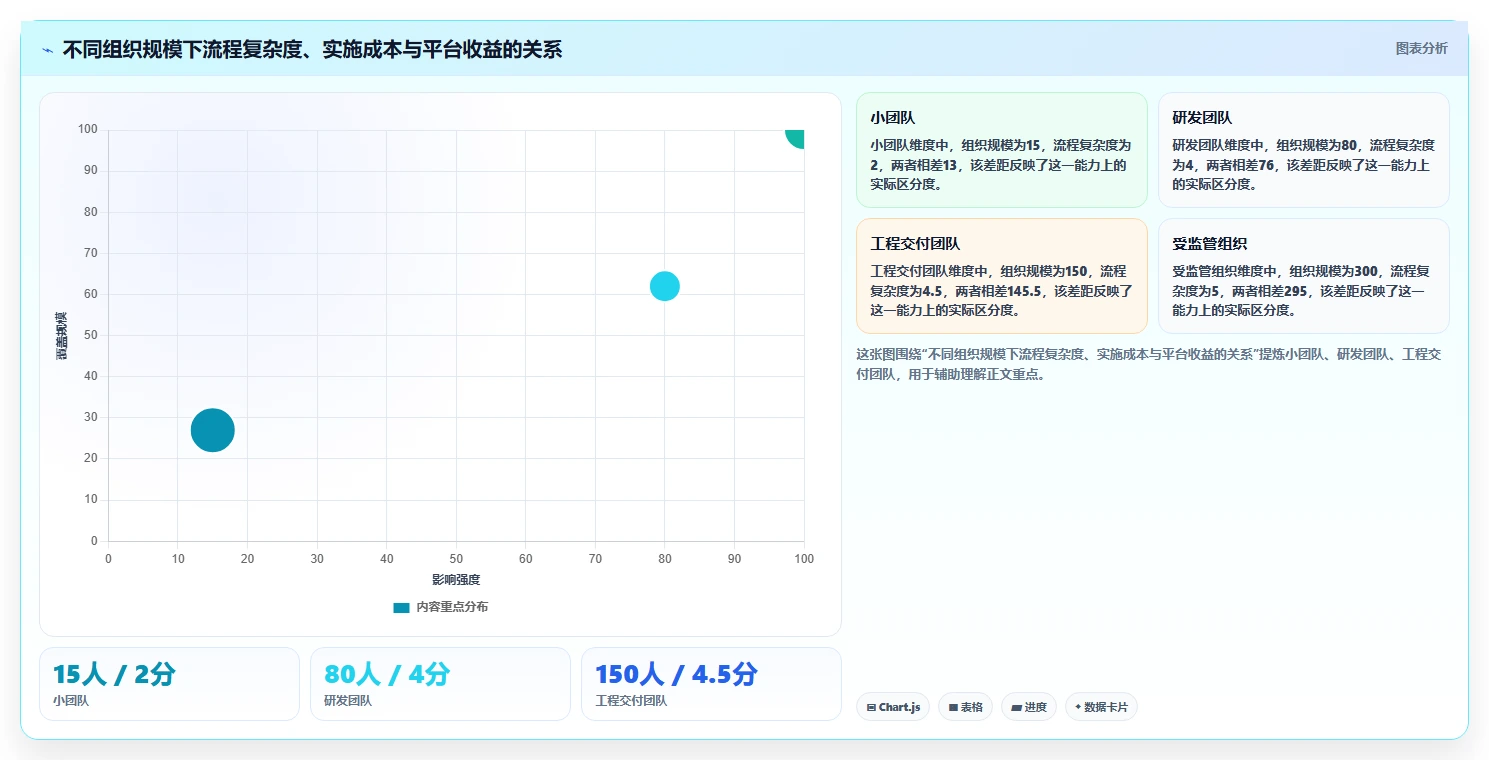This screenshot has width=1489, height=760.
Task: Click the y-axis tick label 100
Action: pyautogui.click(x=88, y=129)
